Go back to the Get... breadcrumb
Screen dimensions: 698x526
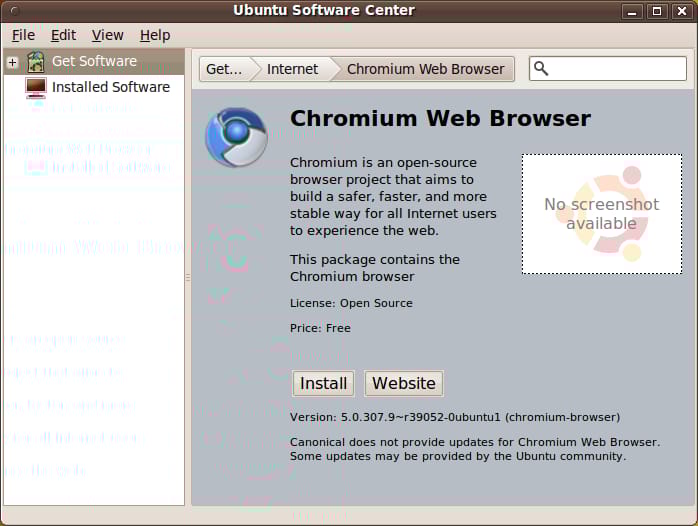pos(224,69)
